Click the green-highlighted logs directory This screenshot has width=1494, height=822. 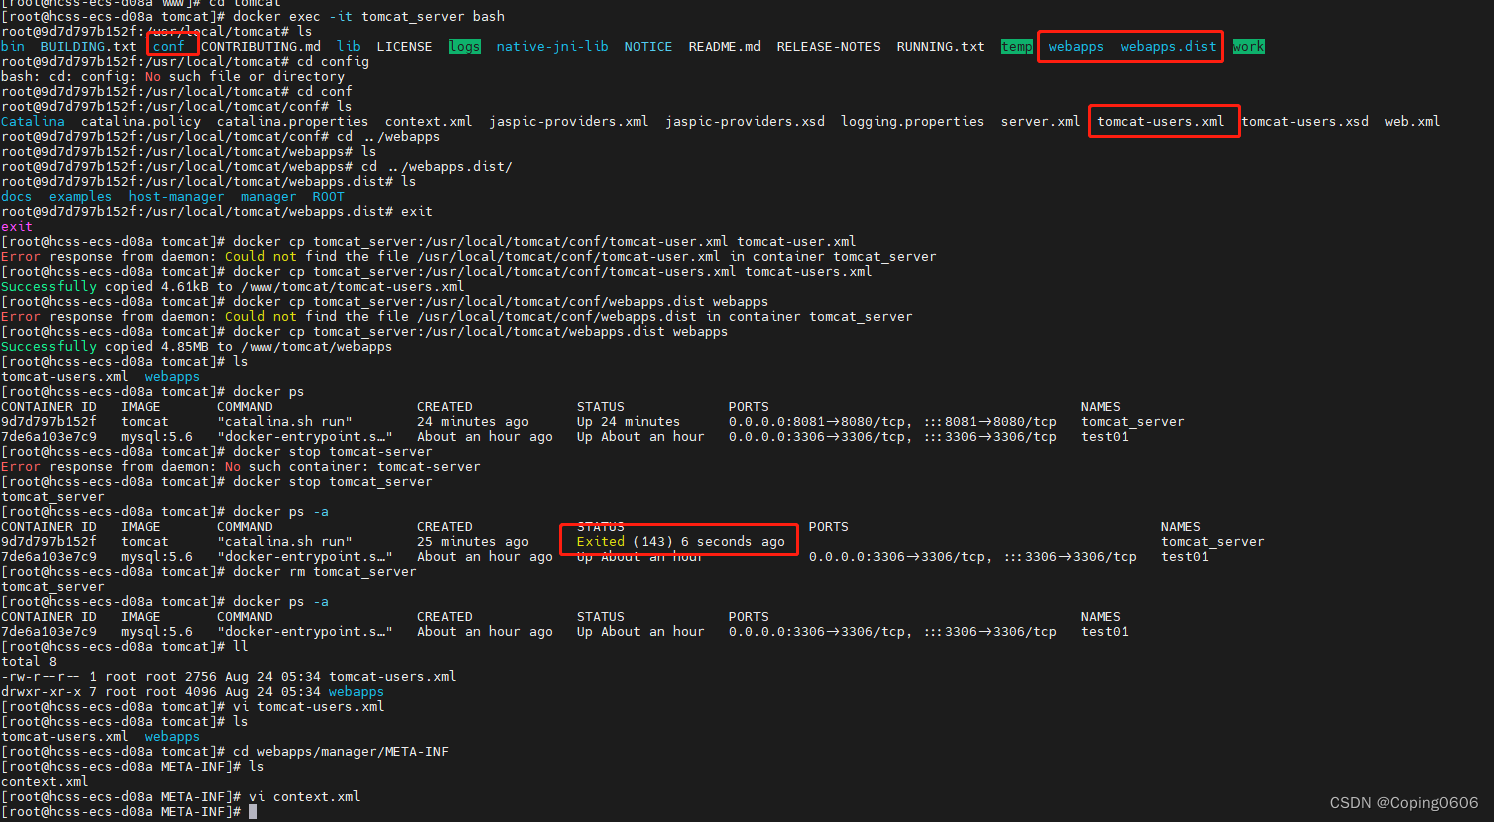[464, 47]
